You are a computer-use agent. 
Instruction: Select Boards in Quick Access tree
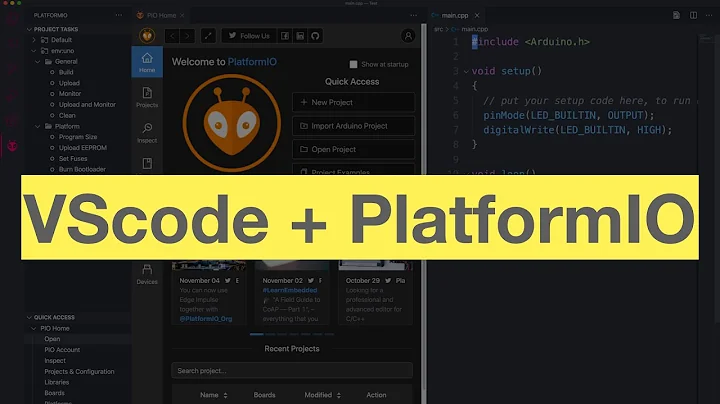pyautogui.click(x=54, y=393)
